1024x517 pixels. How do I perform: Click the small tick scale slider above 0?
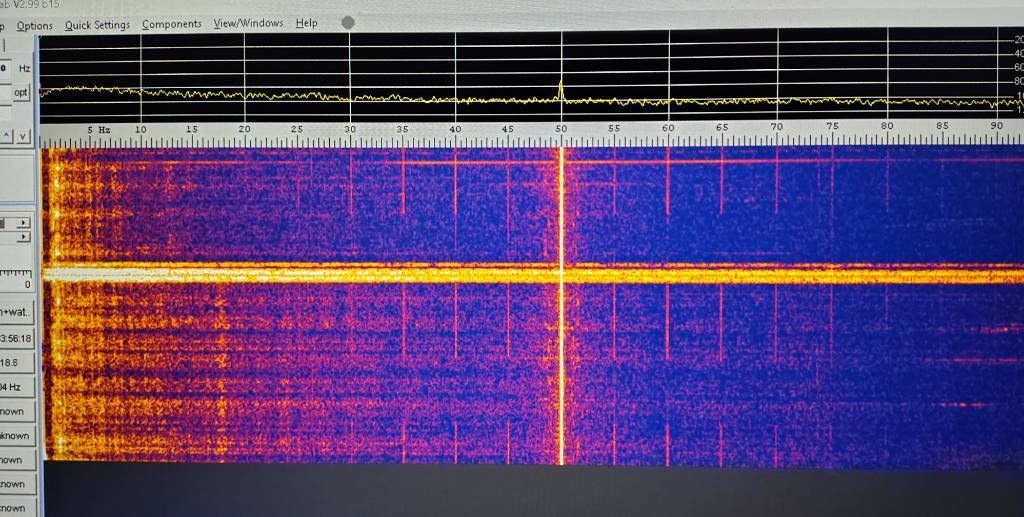click(17, 272)
